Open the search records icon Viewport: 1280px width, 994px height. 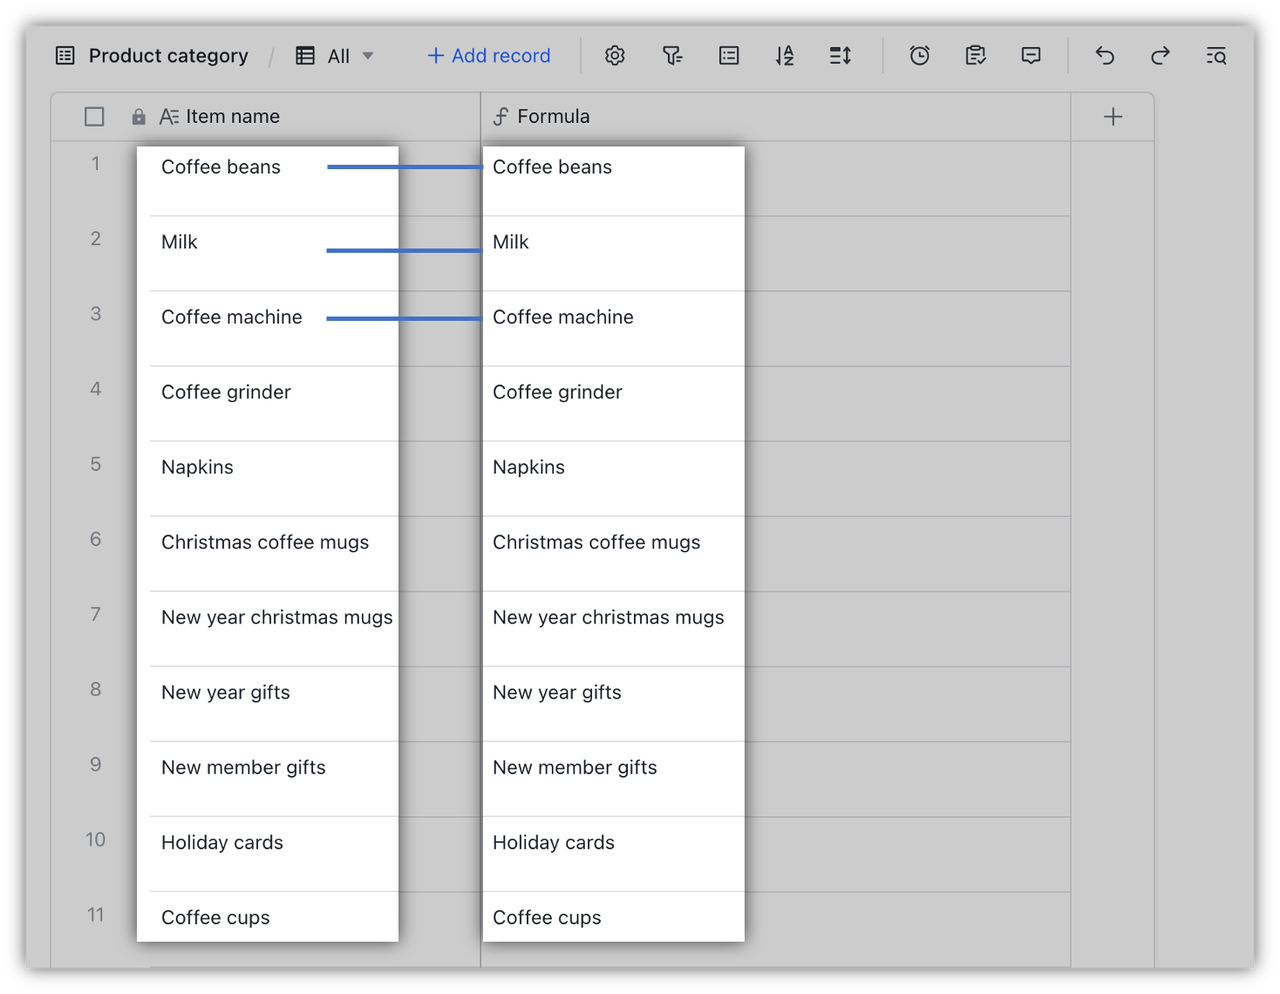point(1216,56)
